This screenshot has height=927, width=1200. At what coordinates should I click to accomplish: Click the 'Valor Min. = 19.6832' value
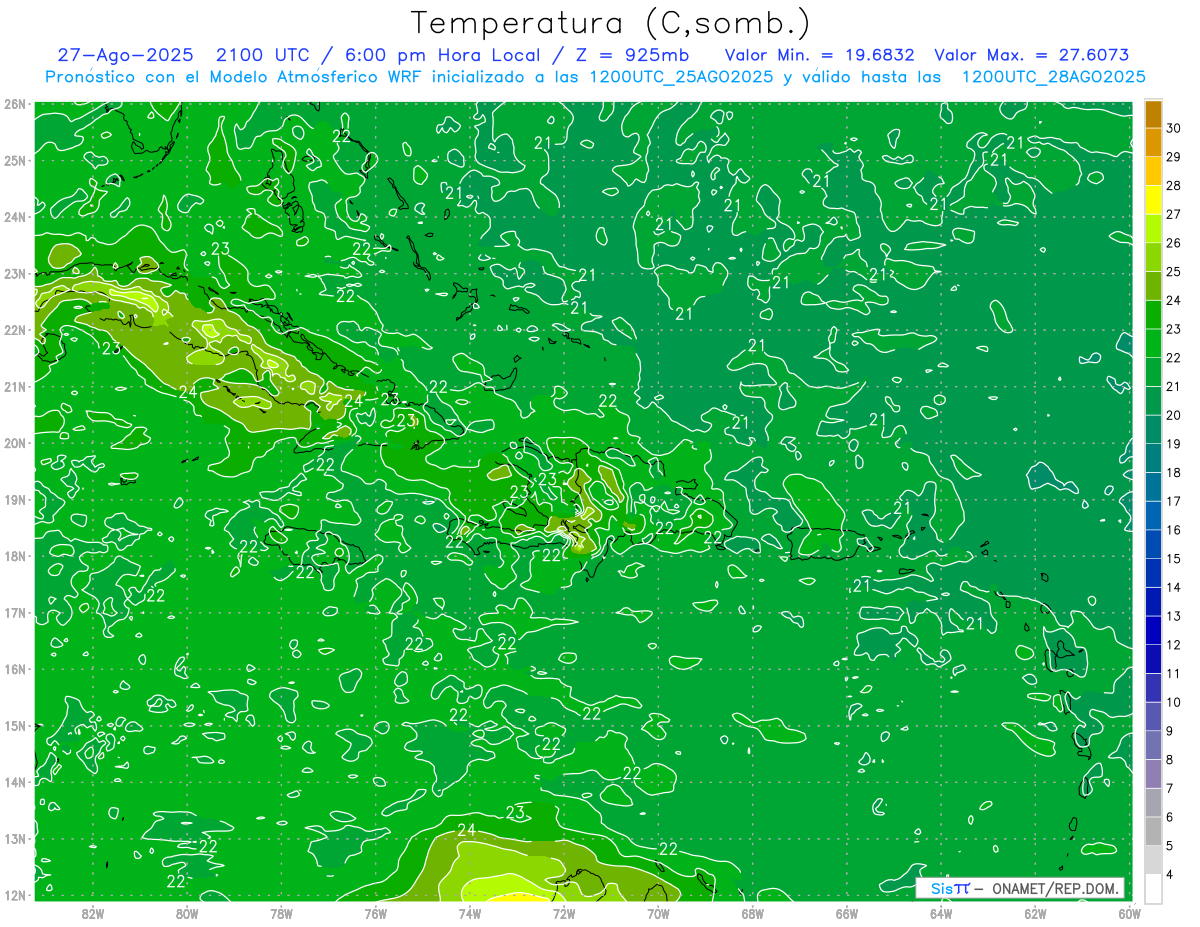pyautogui.click(x=820, y=55)
